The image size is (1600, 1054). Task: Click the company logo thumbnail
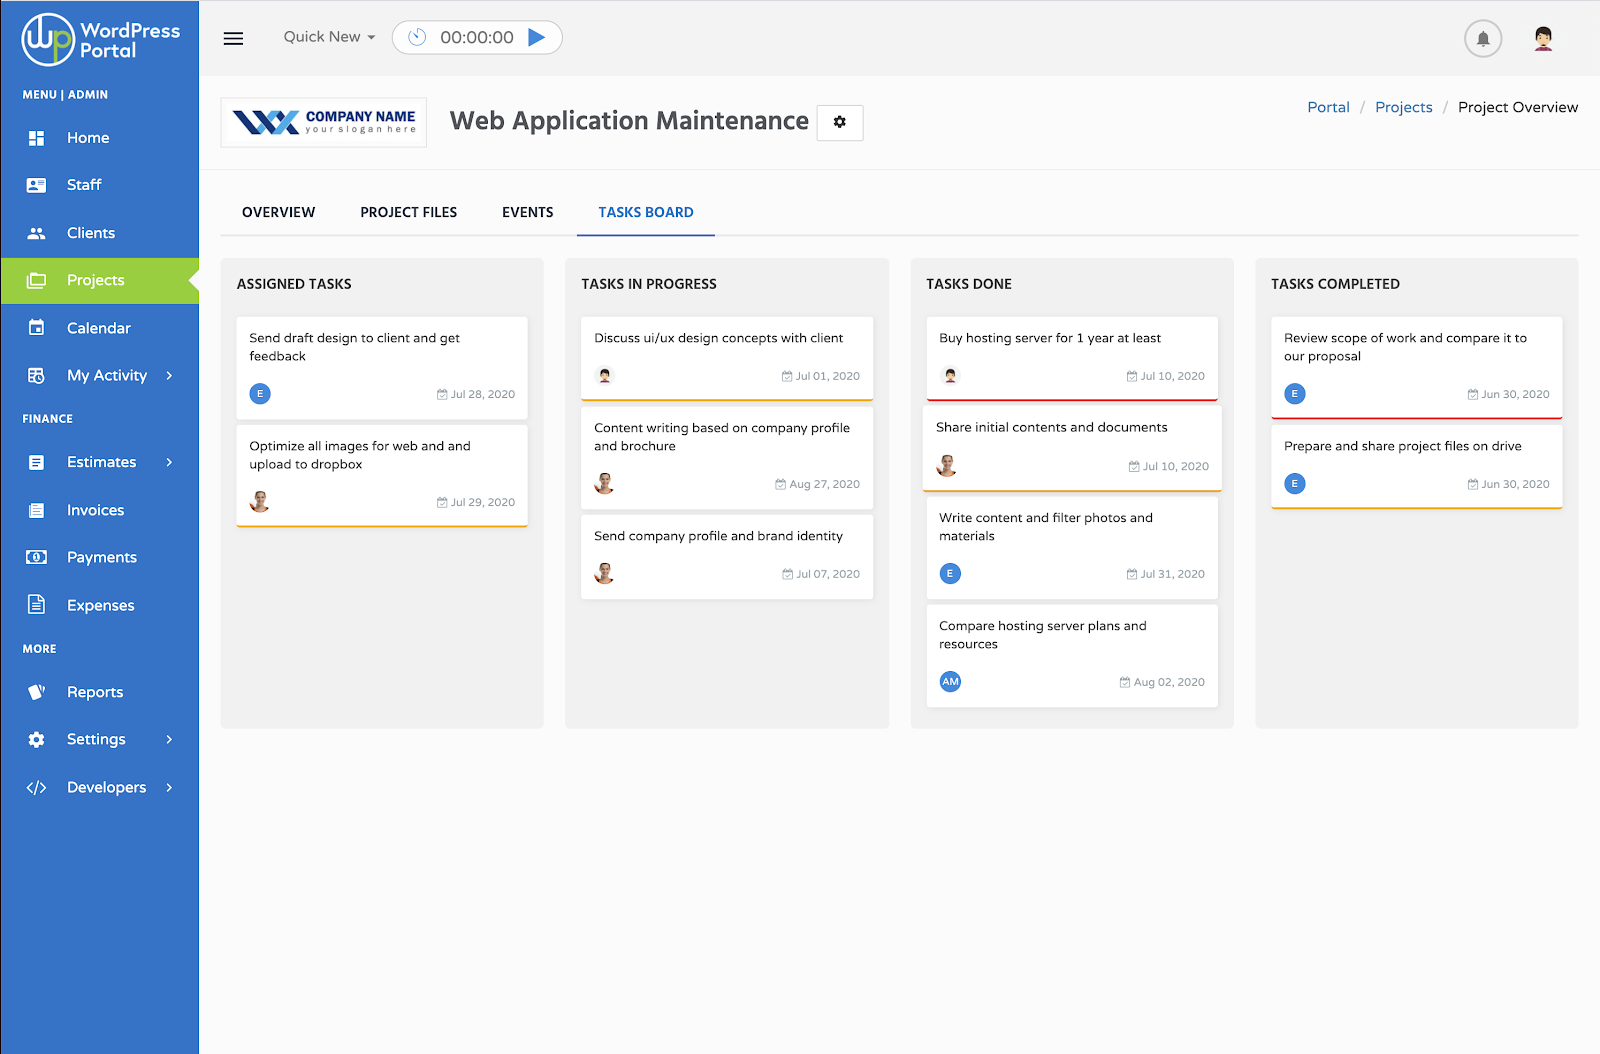click(x=324, y=122)
